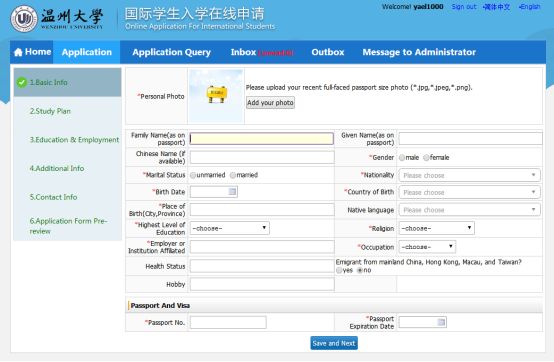Click the personal photo placeholder image
Viewport: 554px width, 362px height.
coord(216,96)
